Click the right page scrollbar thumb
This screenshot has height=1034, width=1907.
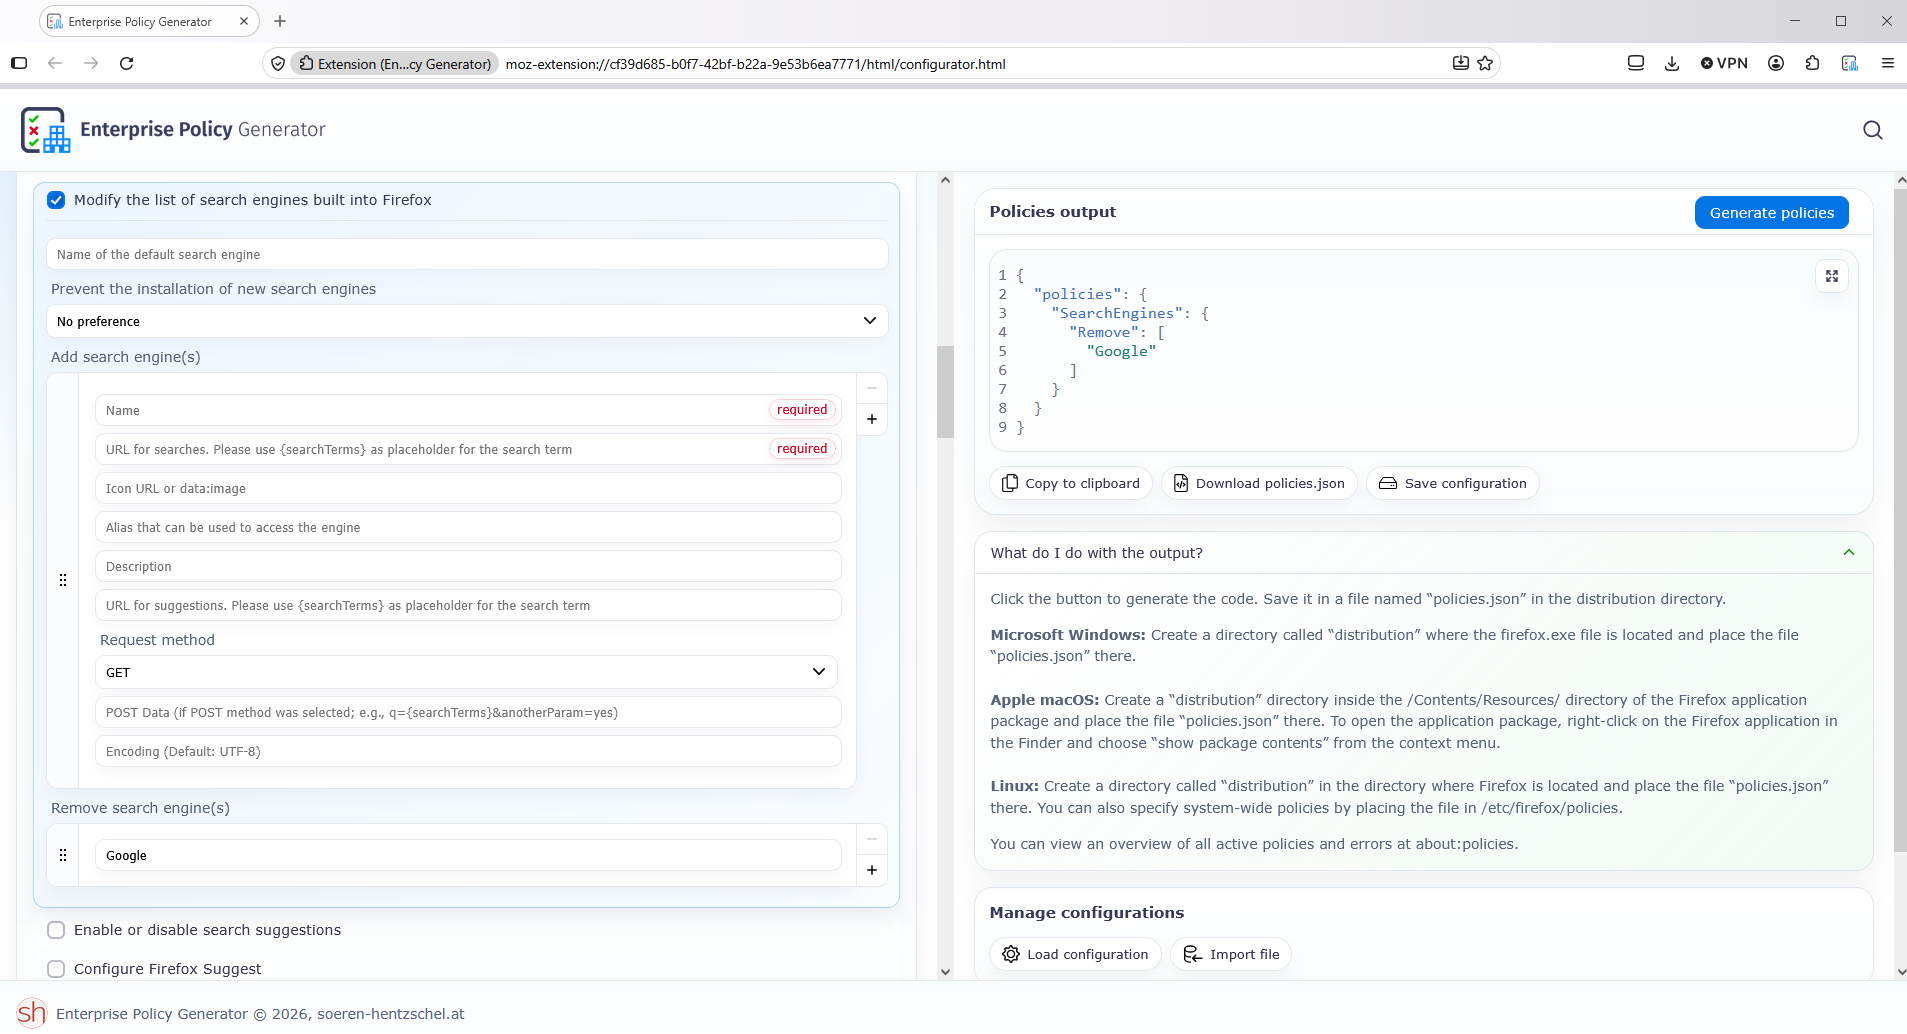click(1900, 520)
